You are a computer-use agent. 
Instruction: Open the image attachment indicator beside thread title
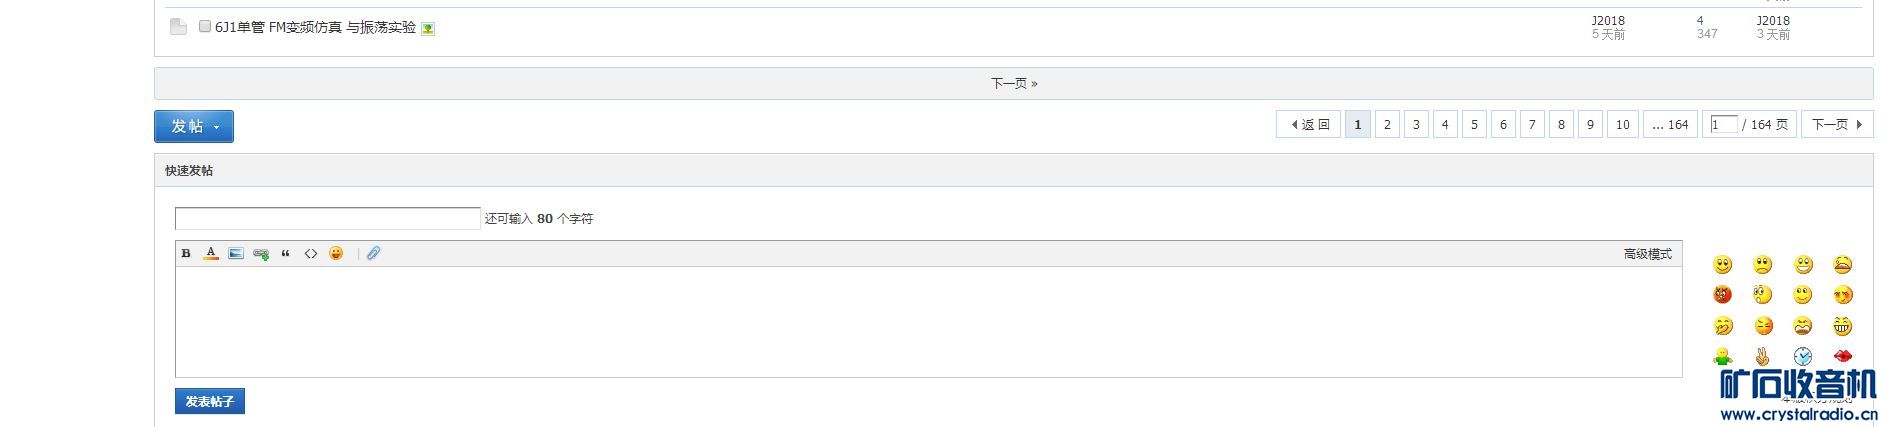pyautogui.click(x=428, y=29)
